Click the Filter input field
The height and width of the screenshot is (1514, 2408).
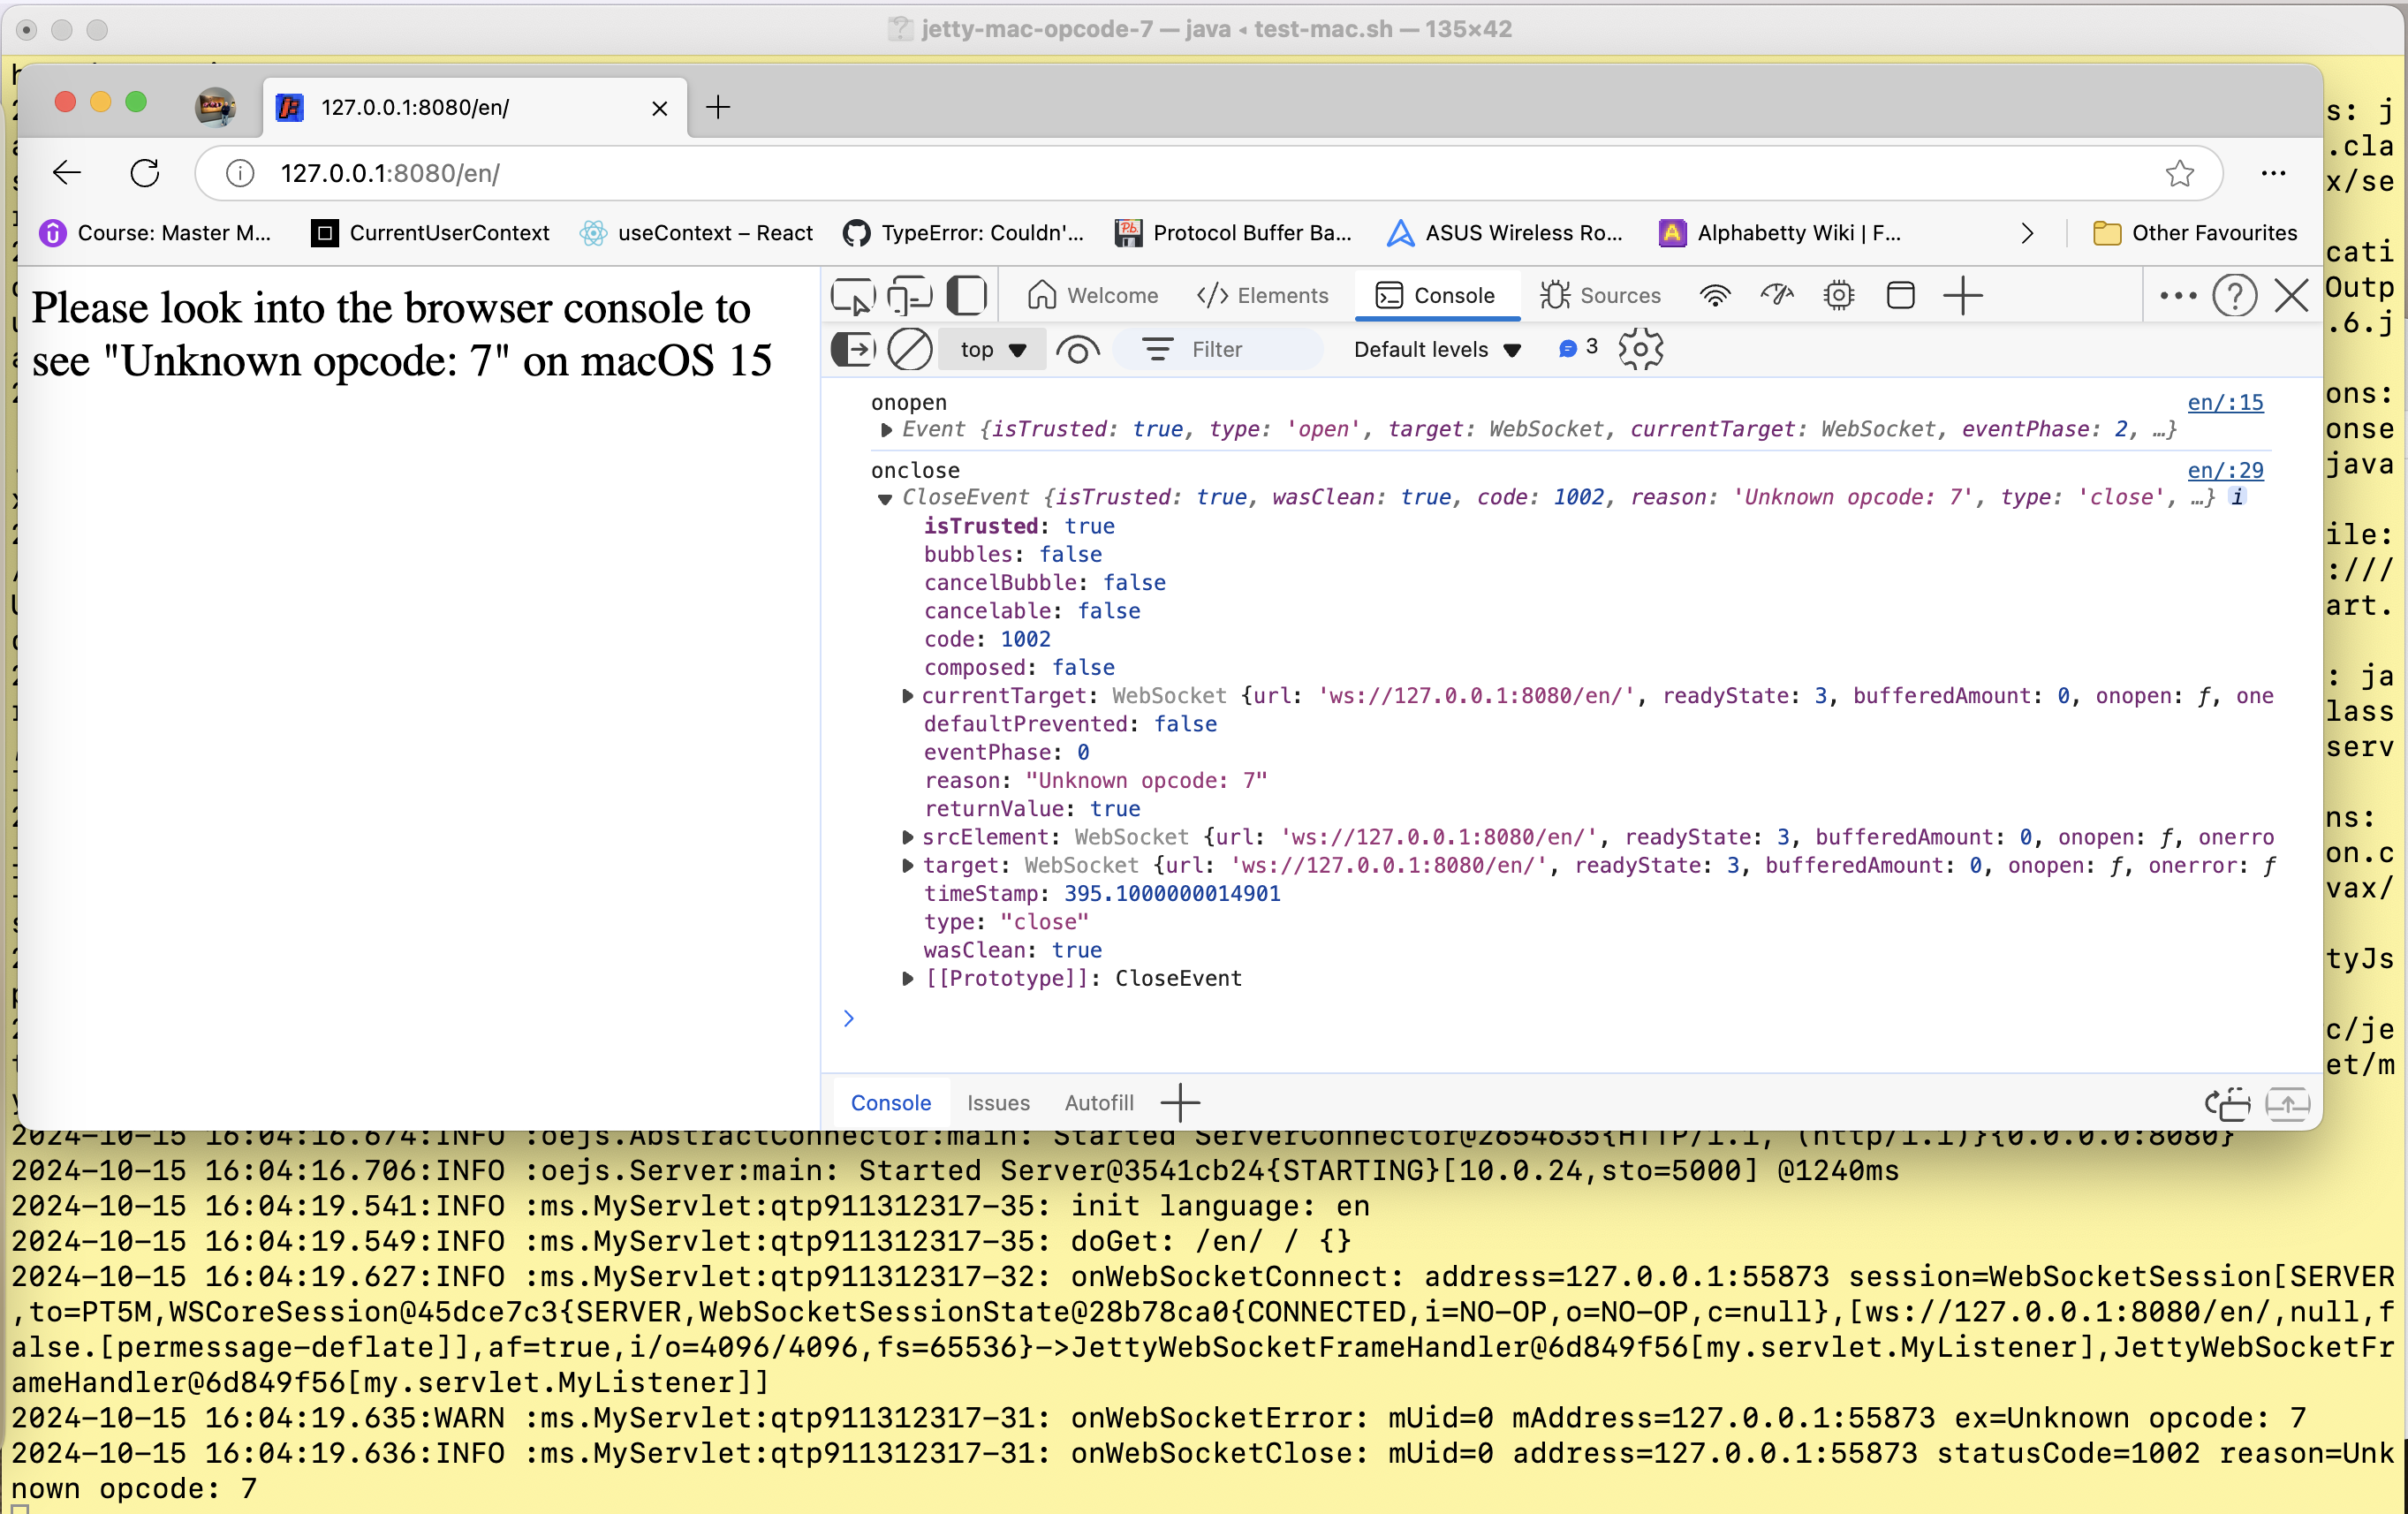coord(1257,347)
